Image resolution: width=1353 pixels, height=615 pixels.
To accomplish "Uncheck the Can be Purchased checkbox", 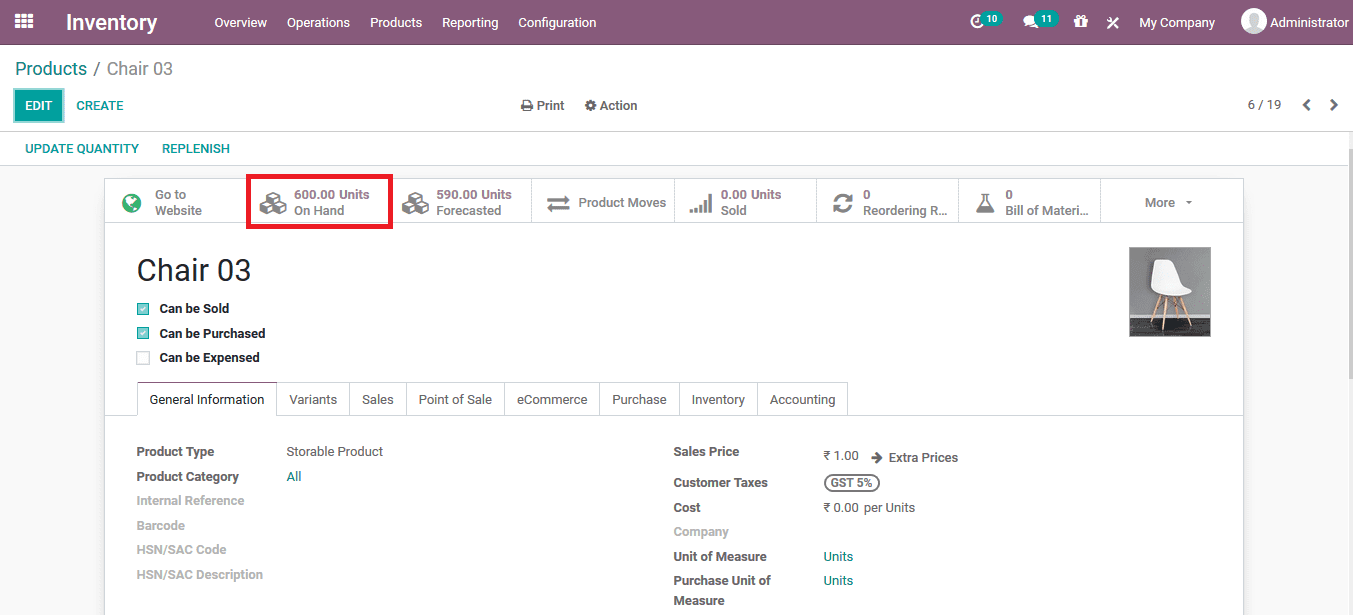I will pyautogui.click(x=142, y=333).
